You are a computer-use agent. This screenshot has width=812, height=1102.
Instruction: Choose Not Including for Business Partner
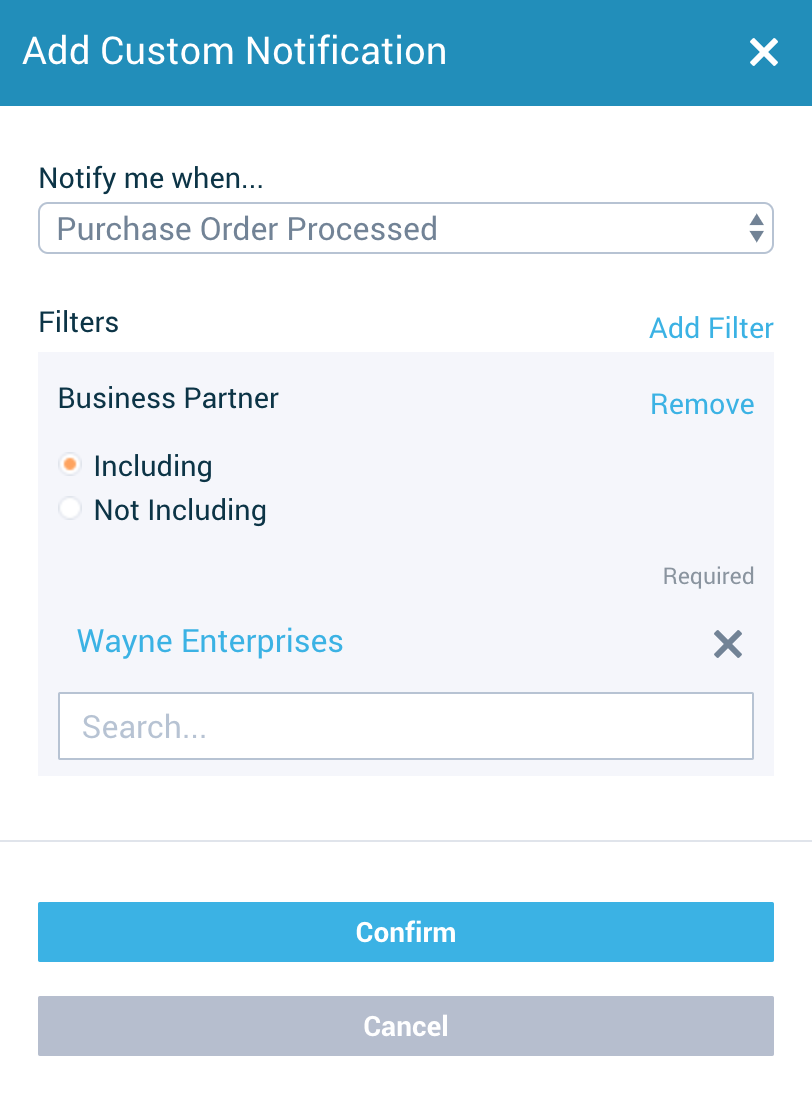point(70,508)
